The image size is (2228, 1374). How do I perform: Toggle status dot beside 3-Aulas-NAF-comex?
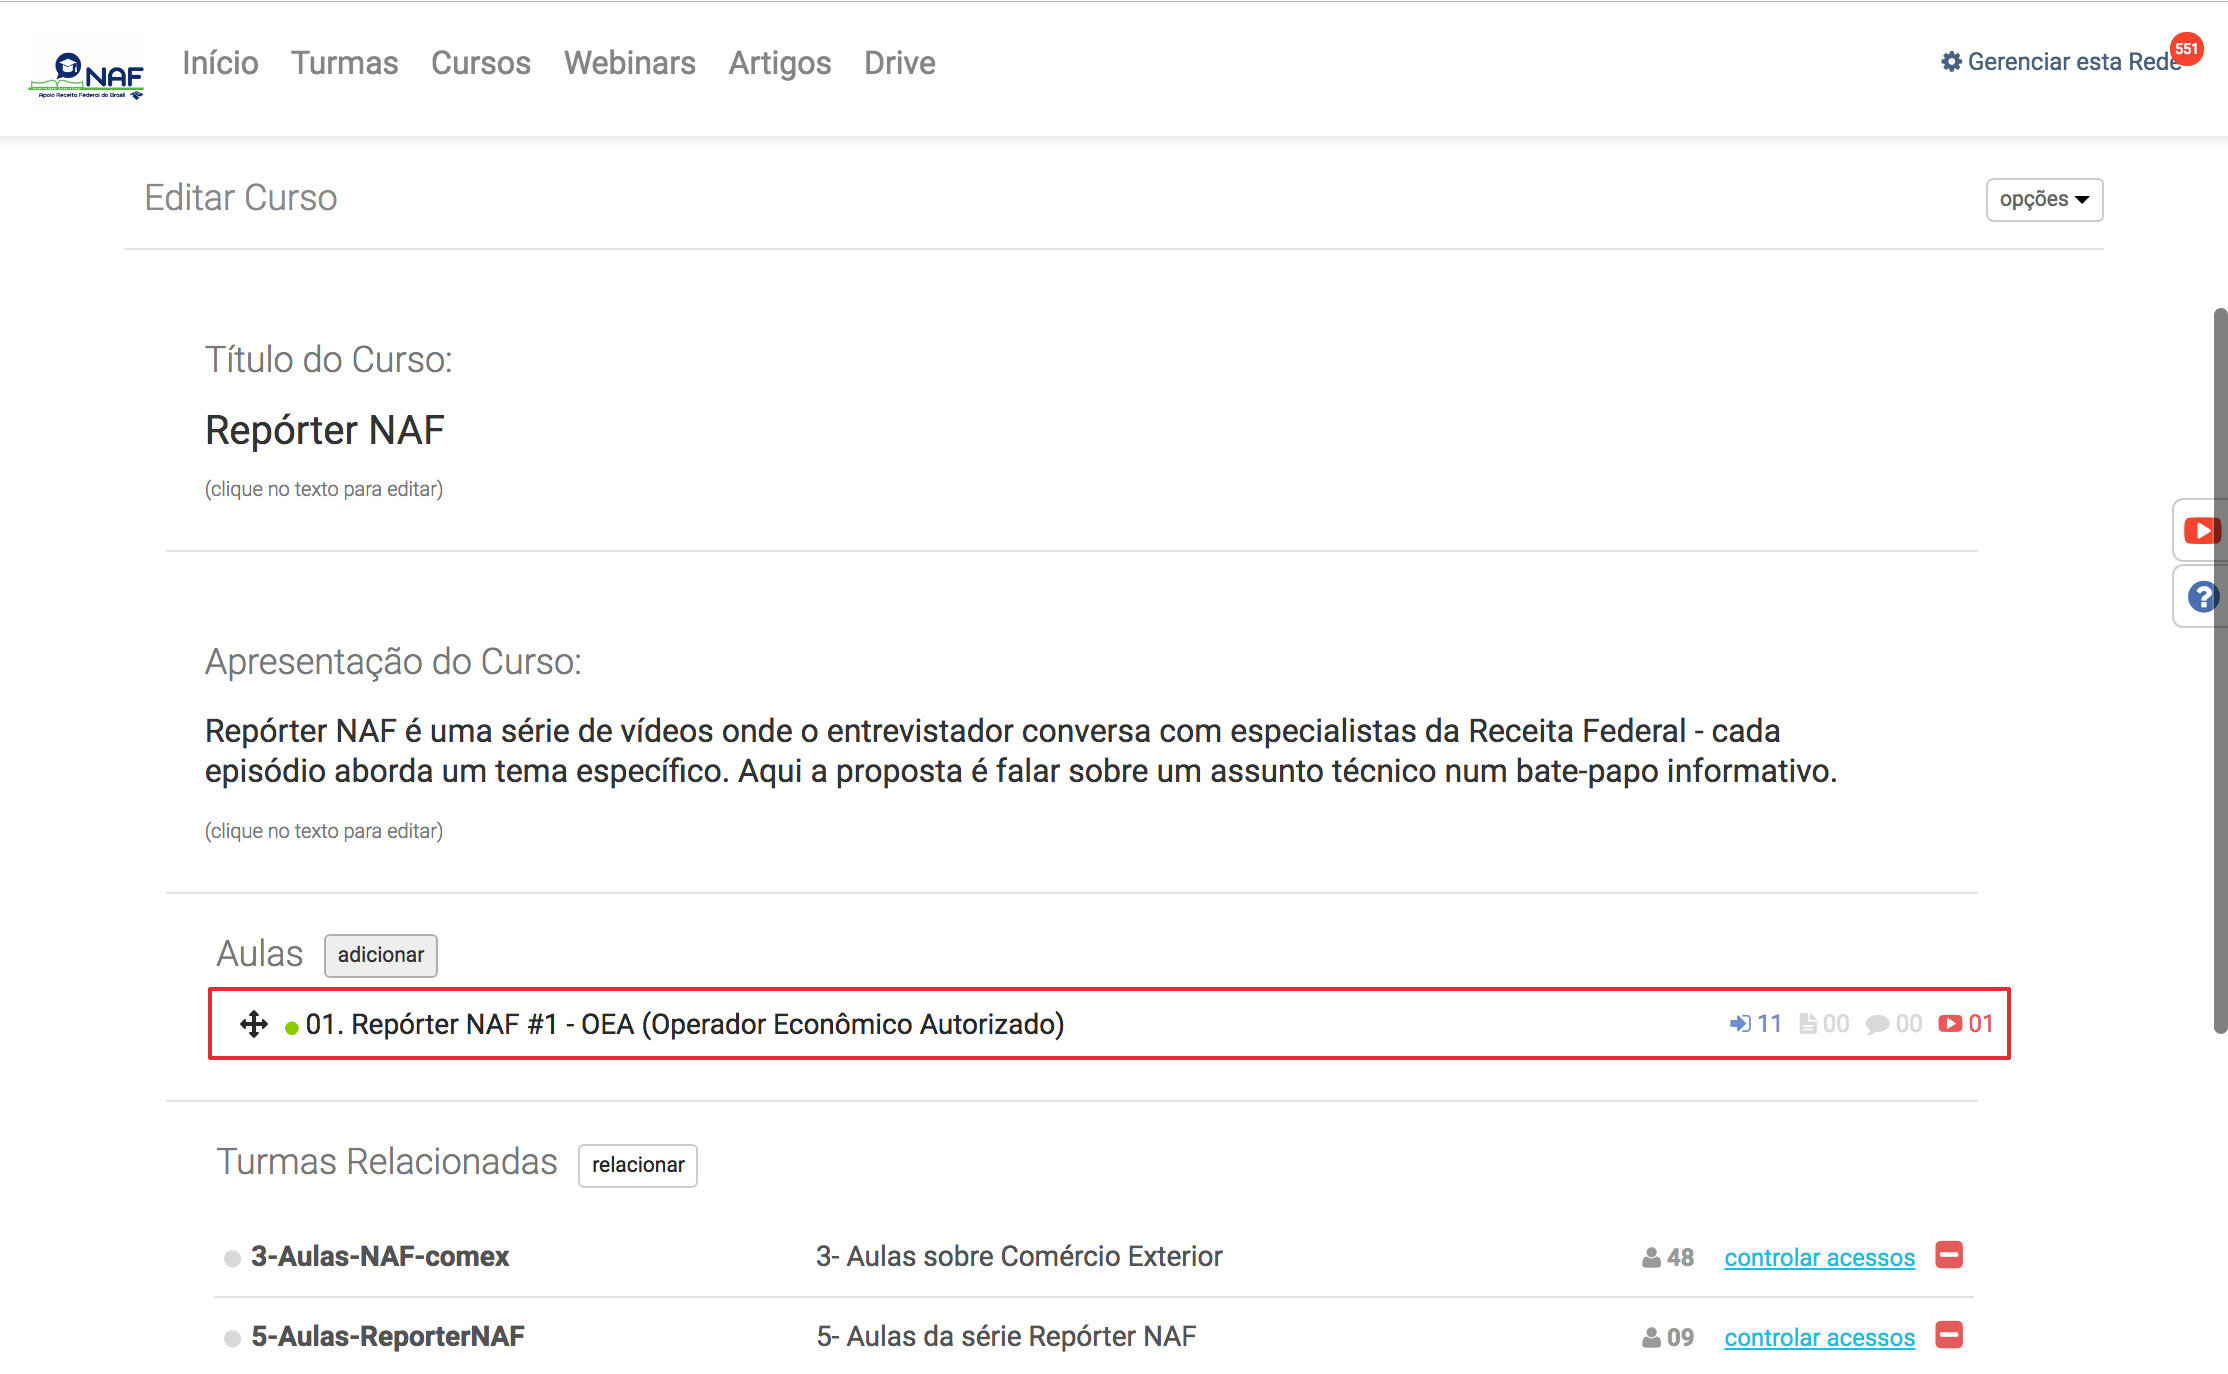tap(232, 1258)
